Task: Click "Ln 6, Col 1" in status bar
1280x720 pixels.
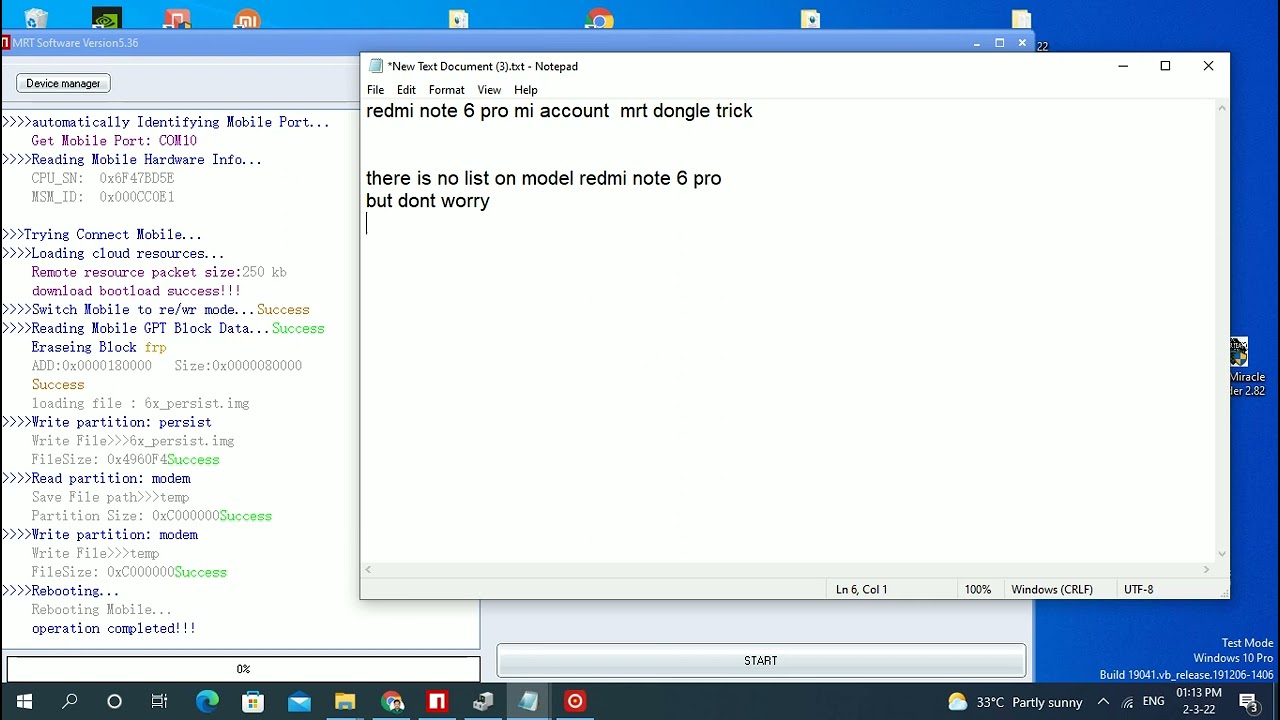Action: click(x=861, y=590)
